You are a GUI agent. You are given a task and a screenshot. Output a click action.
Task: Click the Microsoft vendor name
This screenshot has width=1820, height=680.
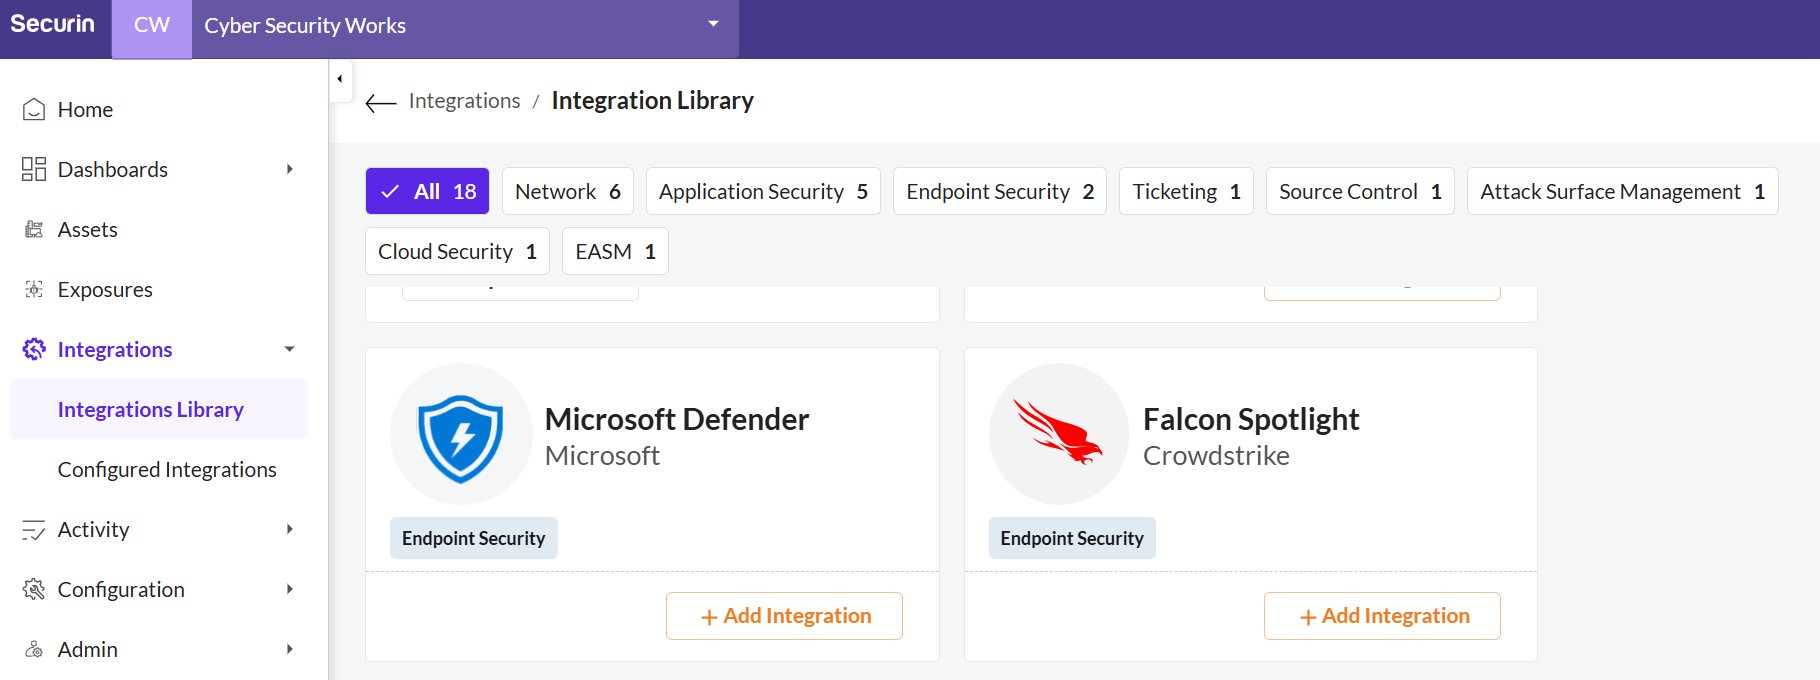[602, 456]
